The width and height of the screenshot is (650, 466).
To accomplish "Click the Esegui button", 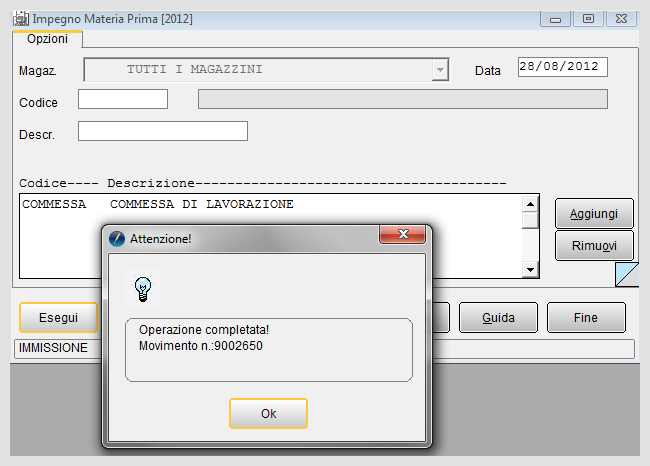I will (x=58, y=318).
